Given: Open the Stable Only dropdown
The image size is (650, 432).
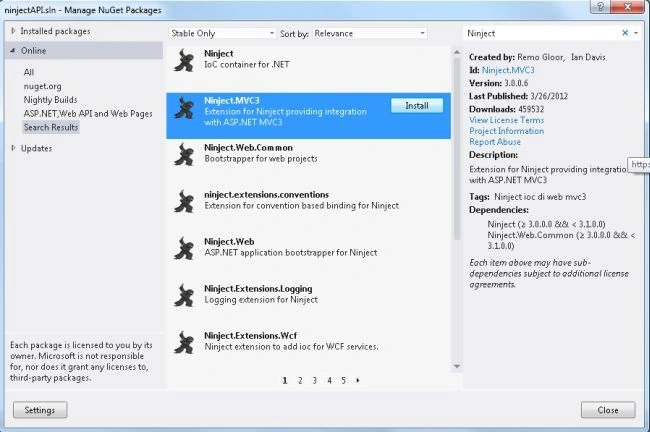Looking at the screenshot, I should pyautogui.click(x=222, y=33).
